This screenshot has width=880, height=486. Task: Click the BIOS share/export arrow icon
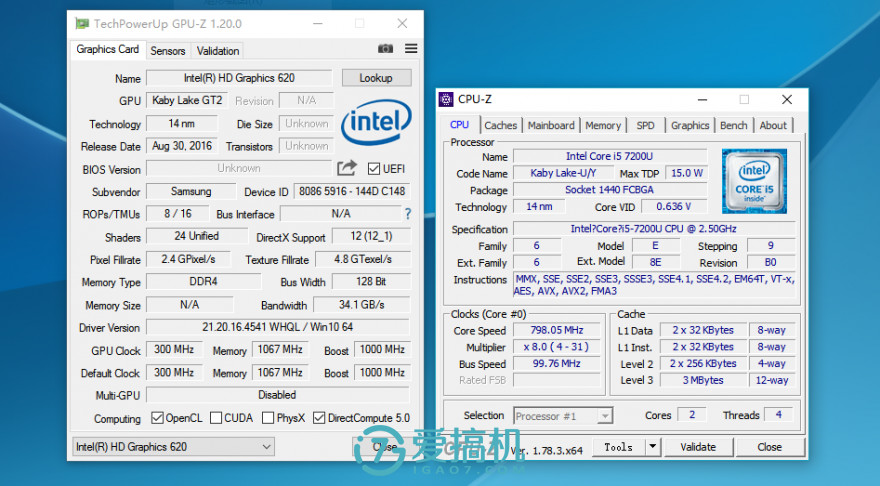point(347,168)
